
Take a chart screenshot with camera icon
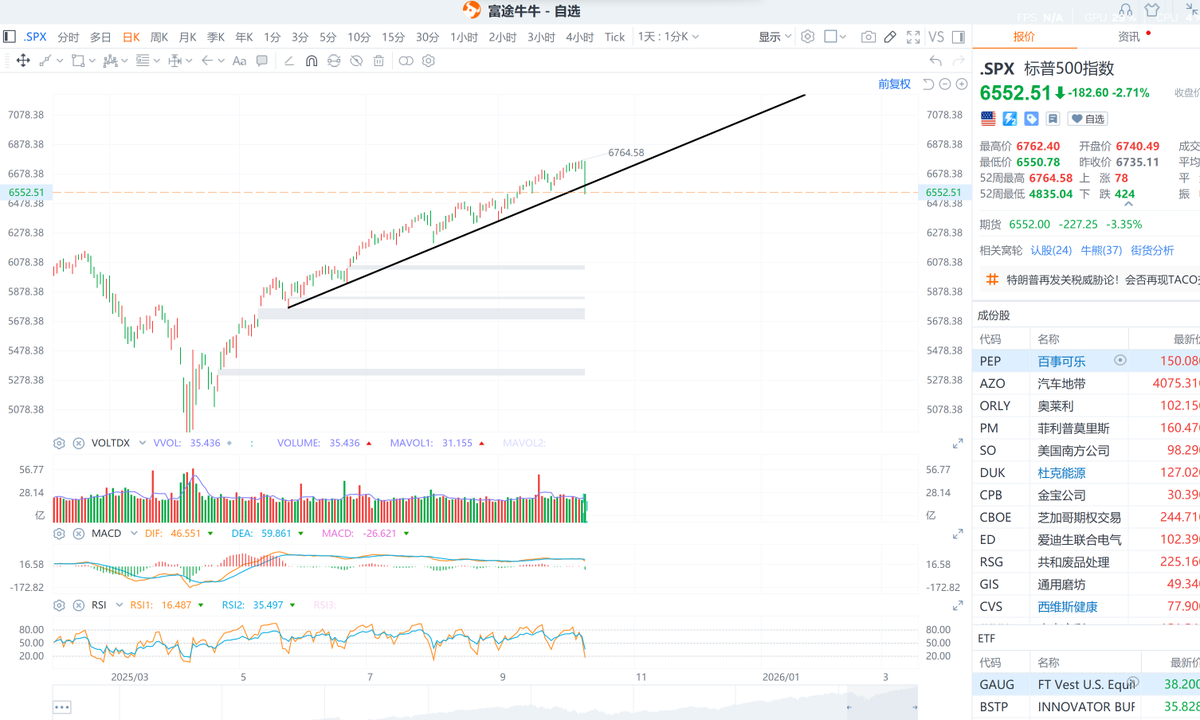(868, 37)
